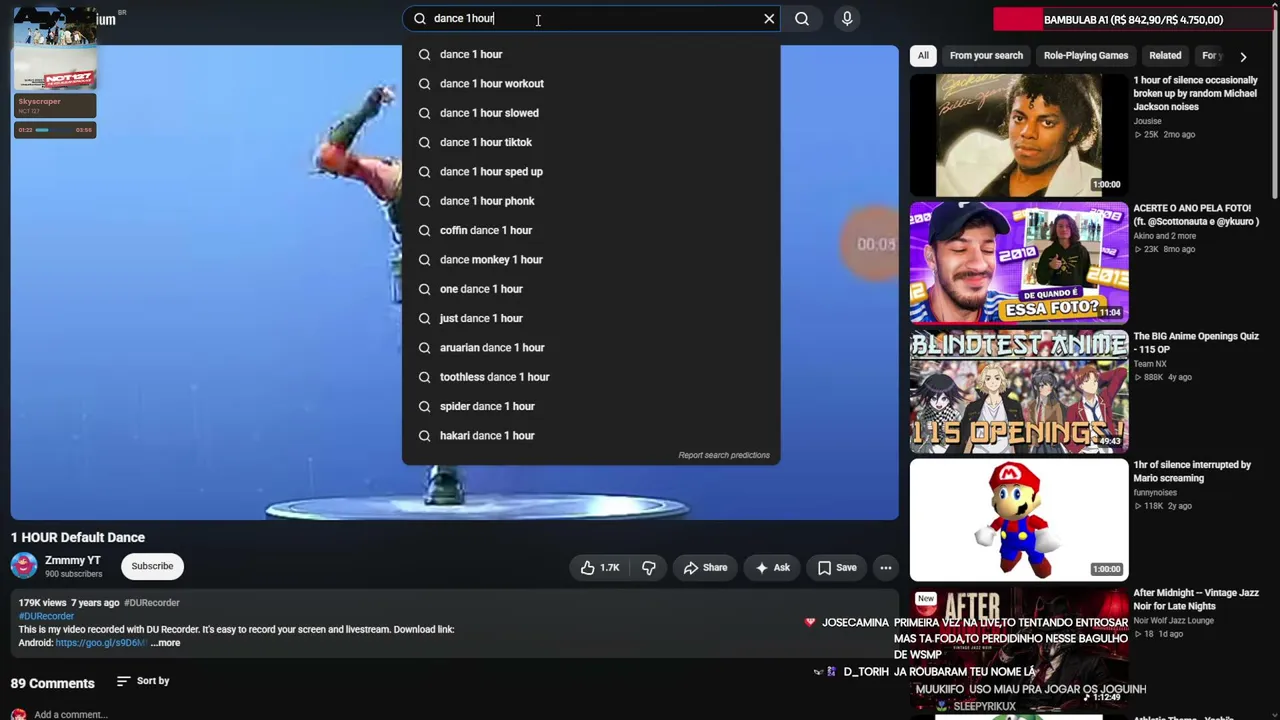
Task: Switch to the "From your search" chip
Action: (986, 56)
